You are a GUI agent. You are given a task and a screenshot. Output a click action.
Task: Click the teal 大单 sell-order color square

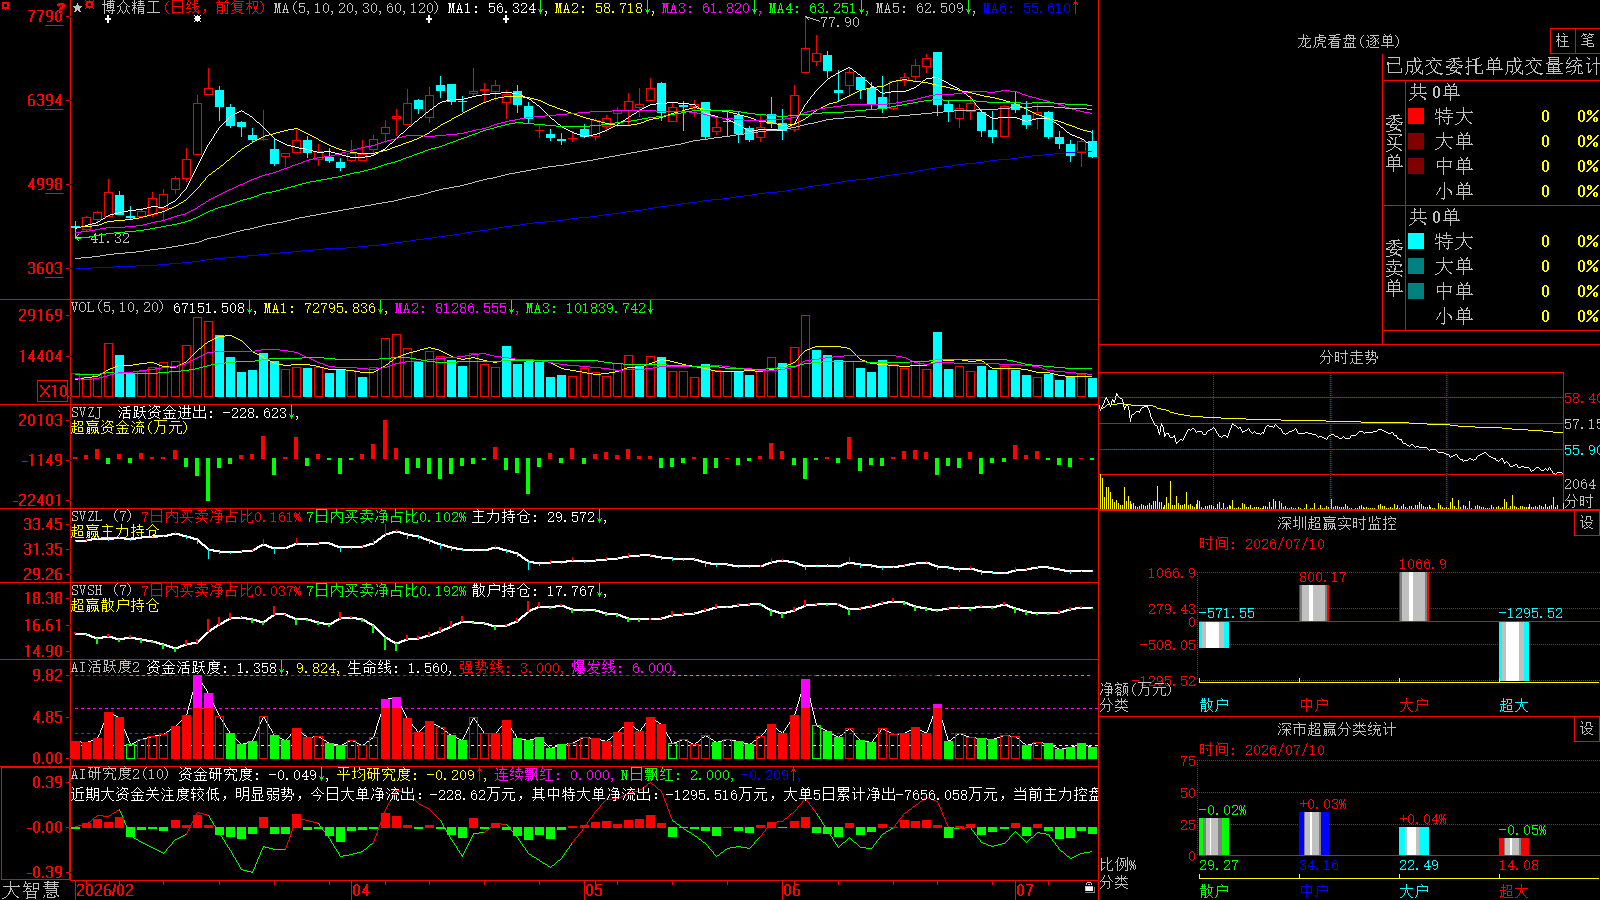tap(1416, 266)
